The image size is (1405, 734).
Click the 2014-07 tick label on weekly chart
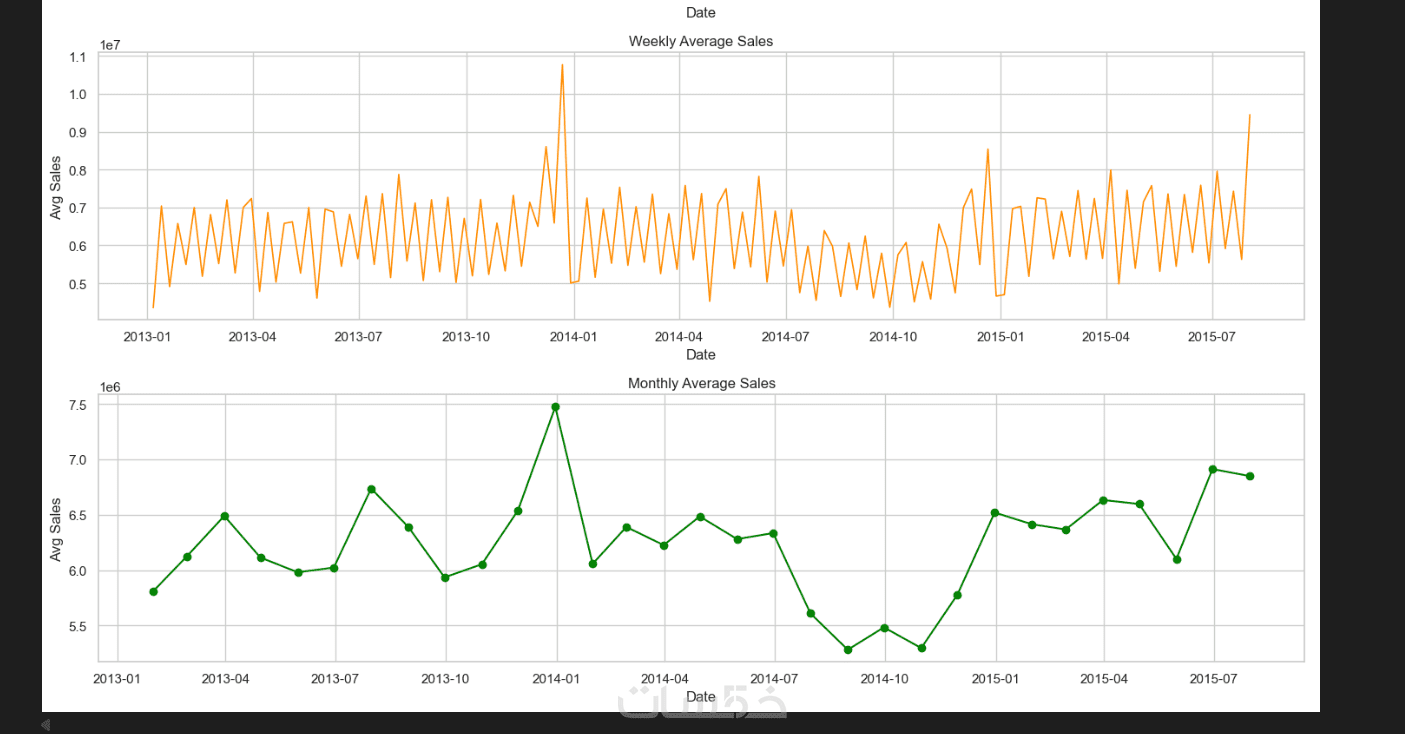coord(785,336)
